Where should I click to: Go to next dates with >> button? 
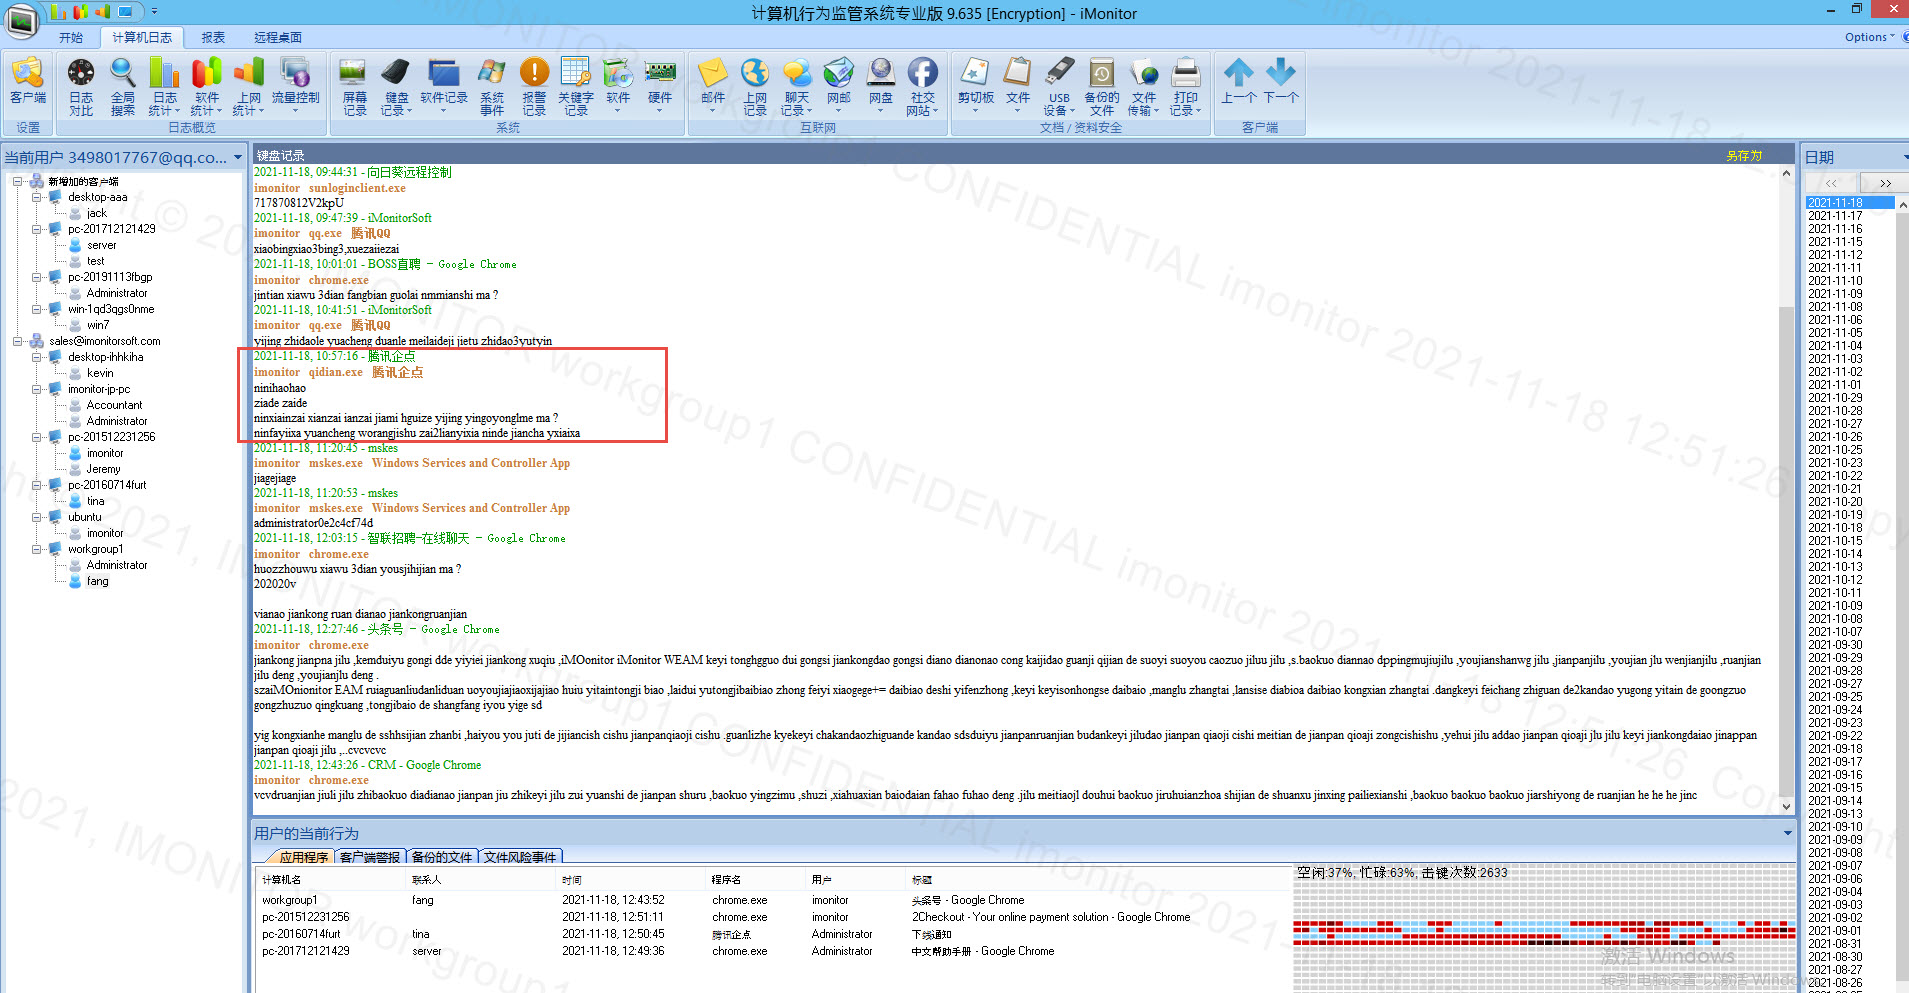coord(1884,183)
